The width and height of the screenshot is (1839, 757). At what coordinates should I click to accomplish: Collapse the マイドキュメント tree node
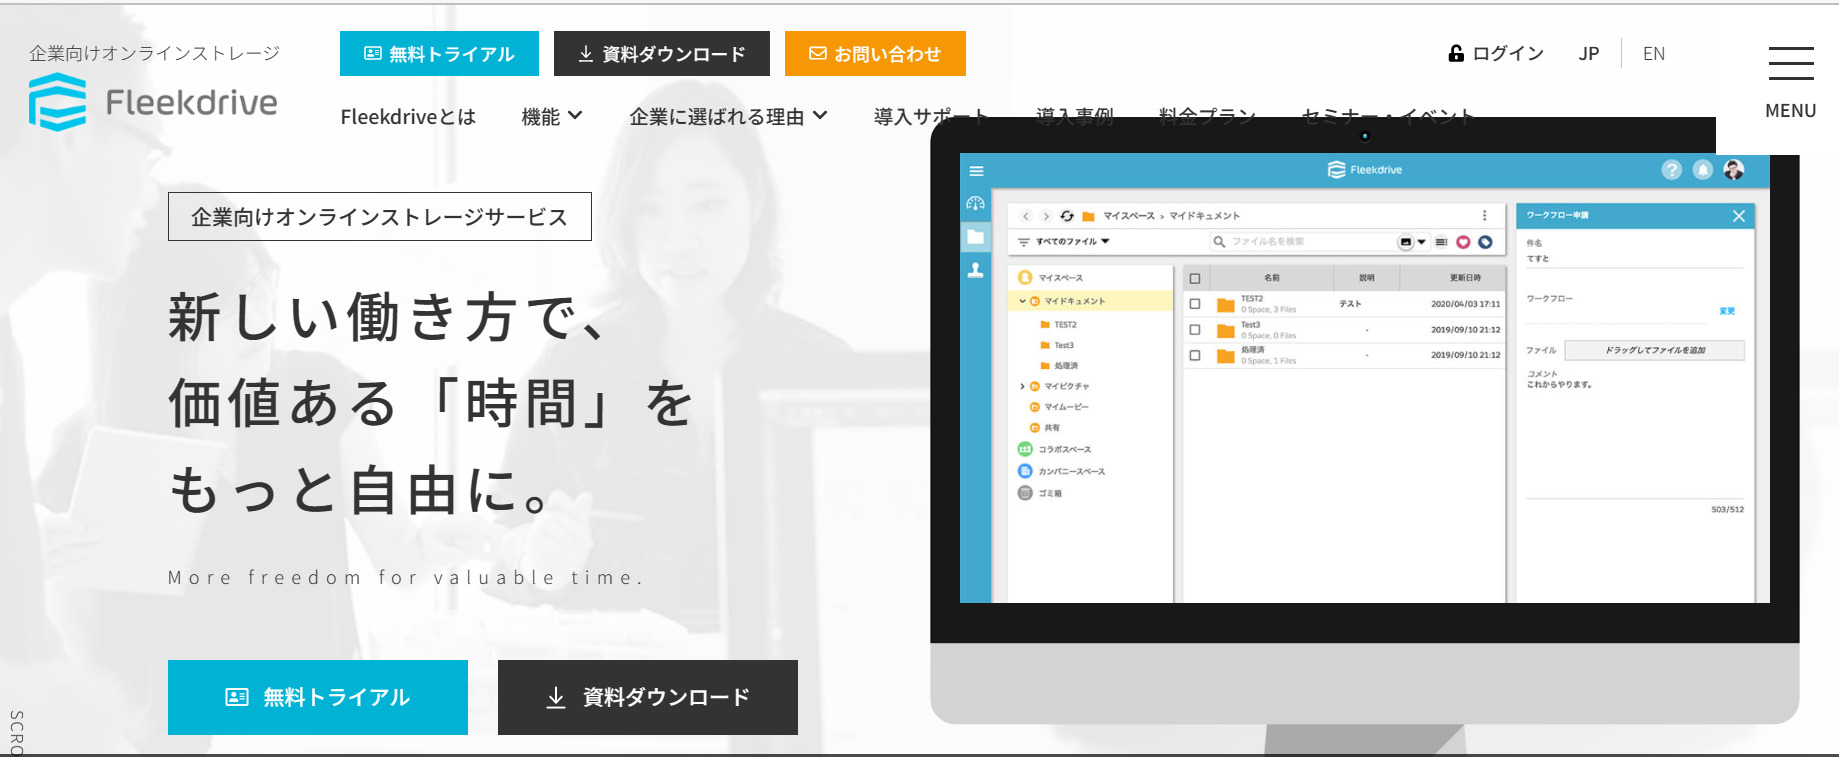1022,301
